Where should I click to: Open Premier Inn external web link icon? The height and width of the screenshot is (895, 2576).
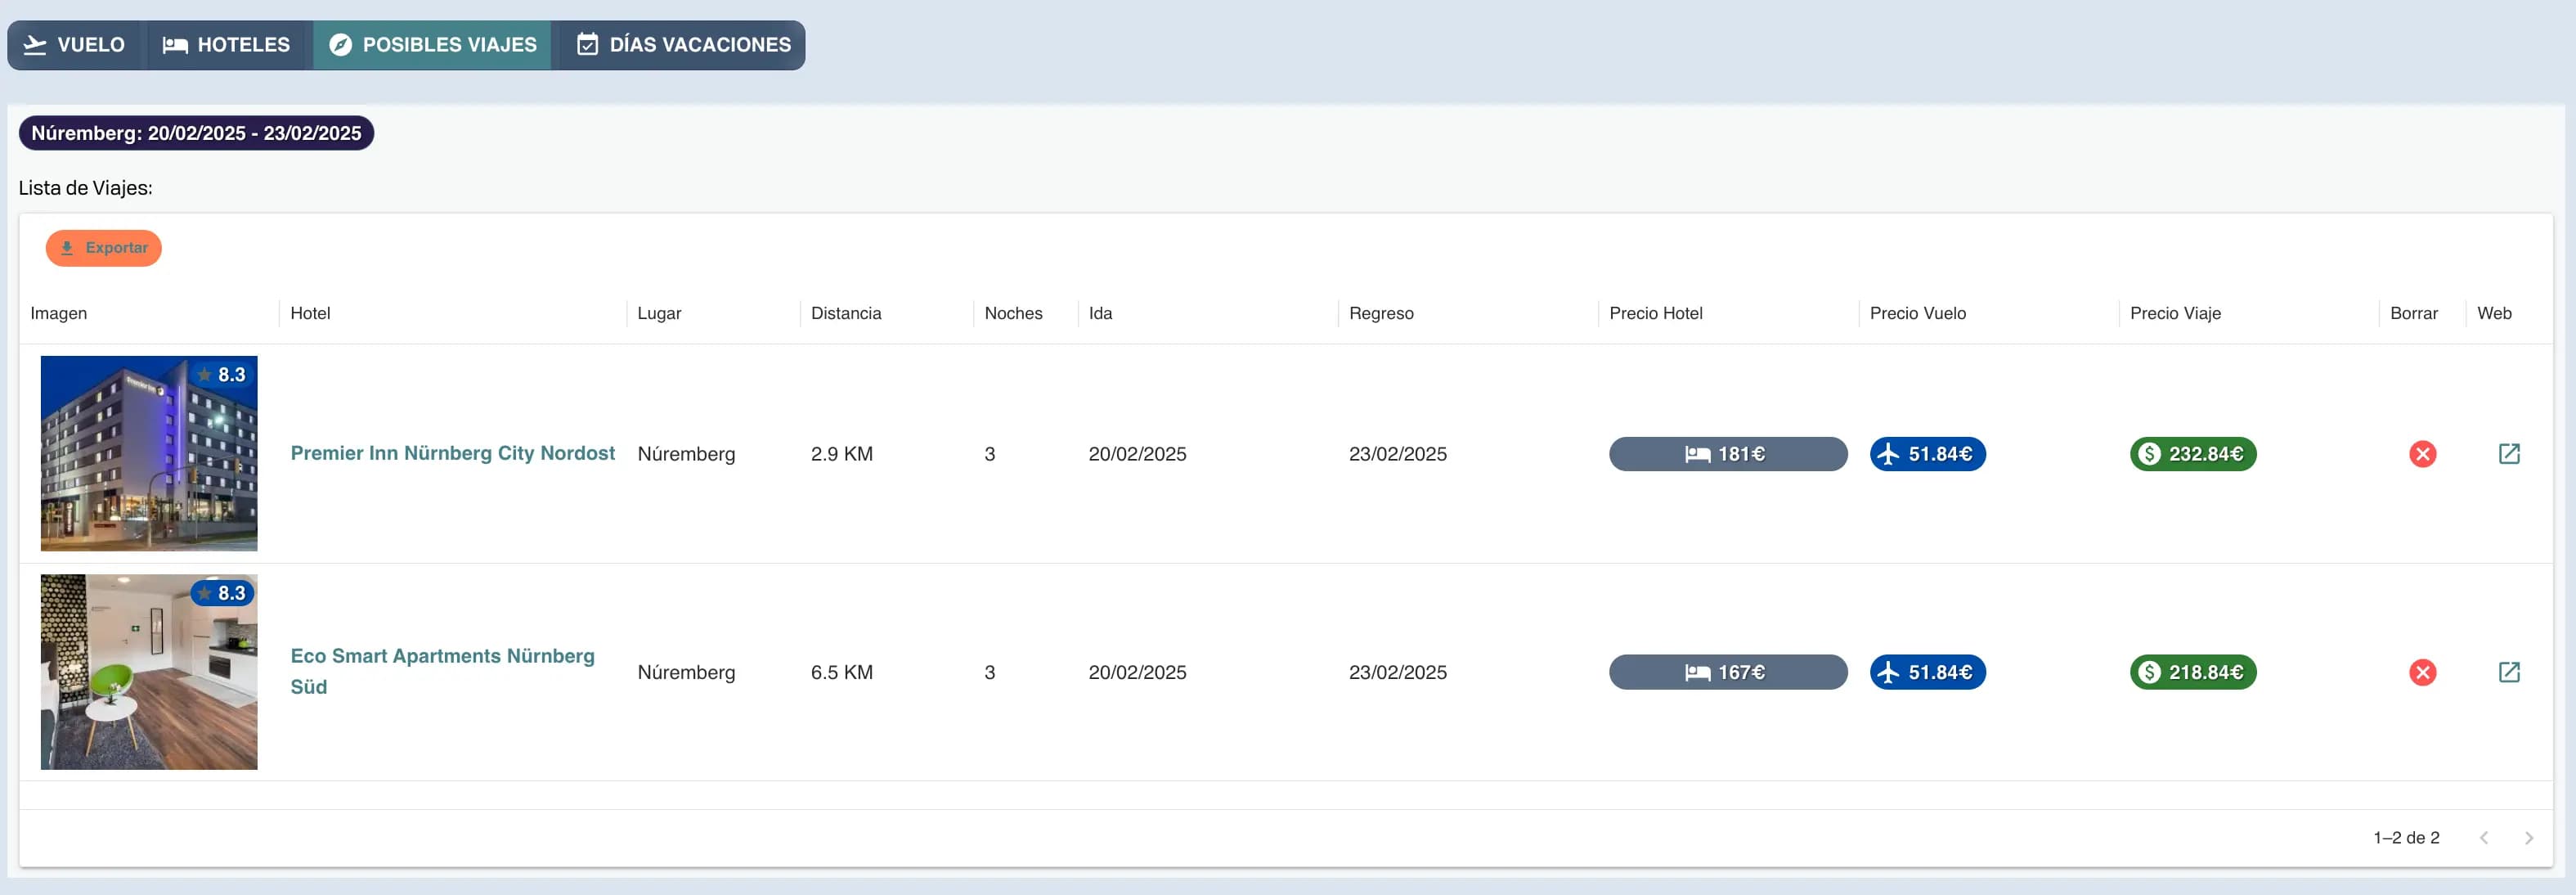pyautogui.click(x=2508, y=454)
